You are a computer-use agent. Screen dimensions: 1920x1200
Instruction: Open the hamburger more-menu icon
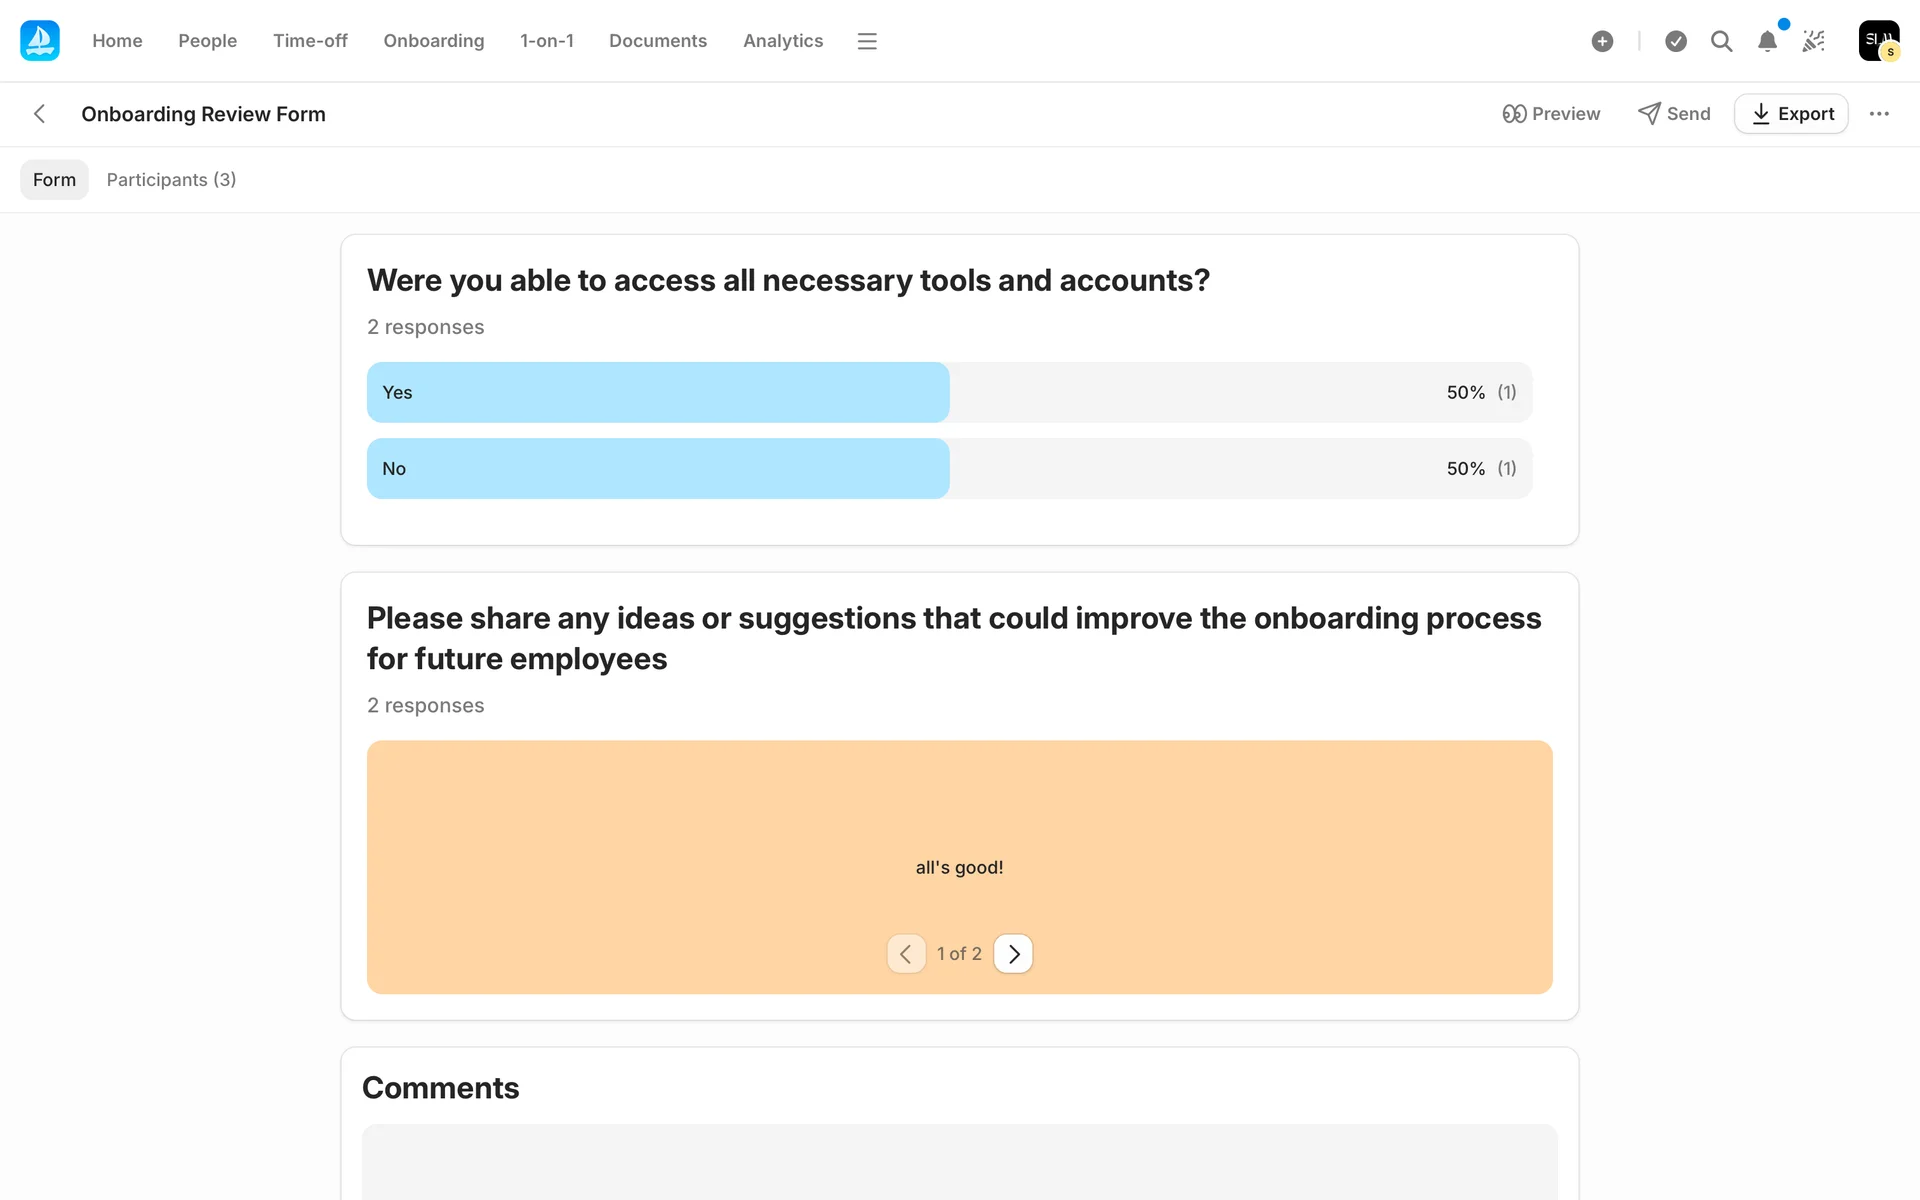click(x=867, y=41)
